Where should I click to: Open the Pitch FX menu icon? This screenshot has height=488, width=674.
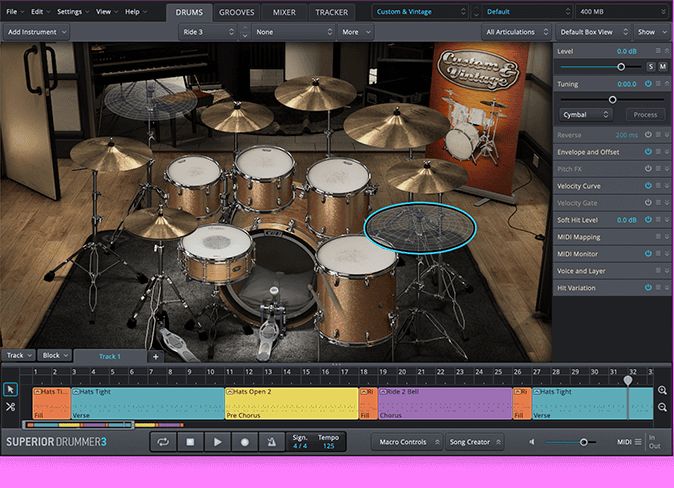tap(658, 169)
